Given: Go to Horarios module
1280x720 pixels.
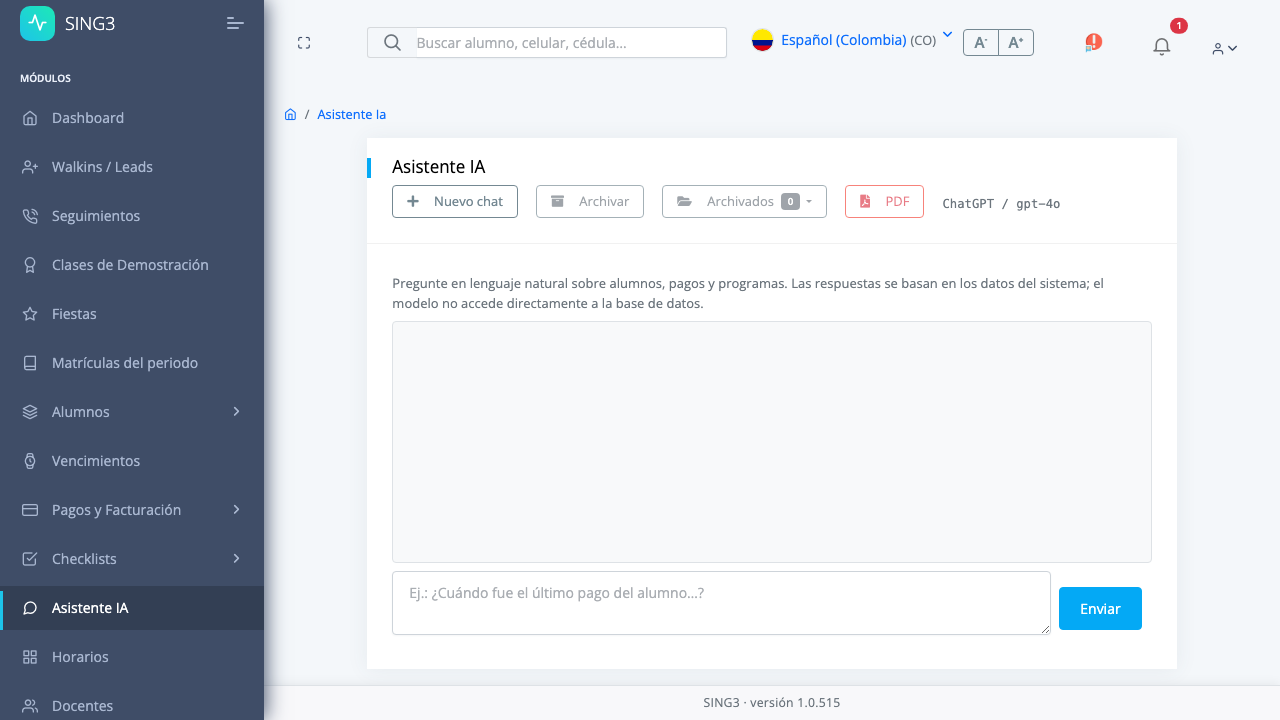Looking at the screenshot, I should click(x=132, y=657).
